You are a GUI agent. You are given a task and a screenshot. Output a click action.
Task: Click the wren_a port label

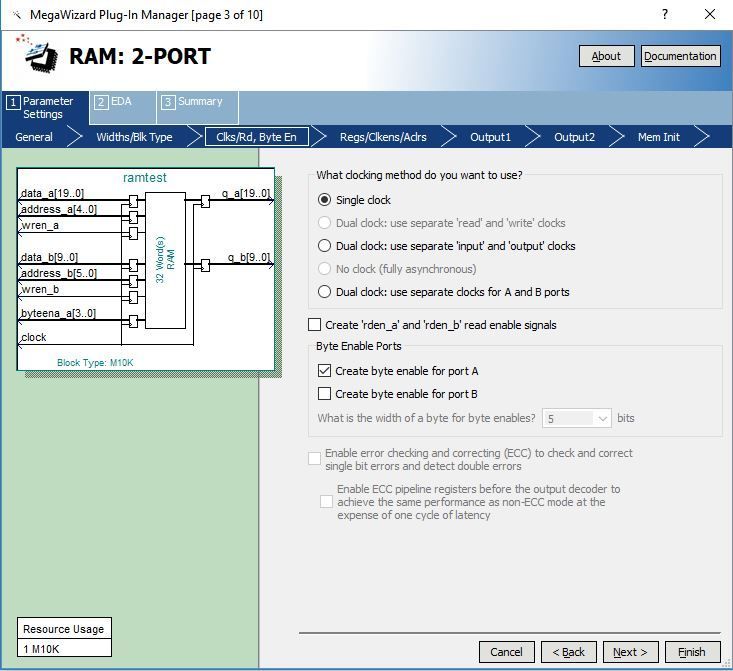tap(40, 225)
